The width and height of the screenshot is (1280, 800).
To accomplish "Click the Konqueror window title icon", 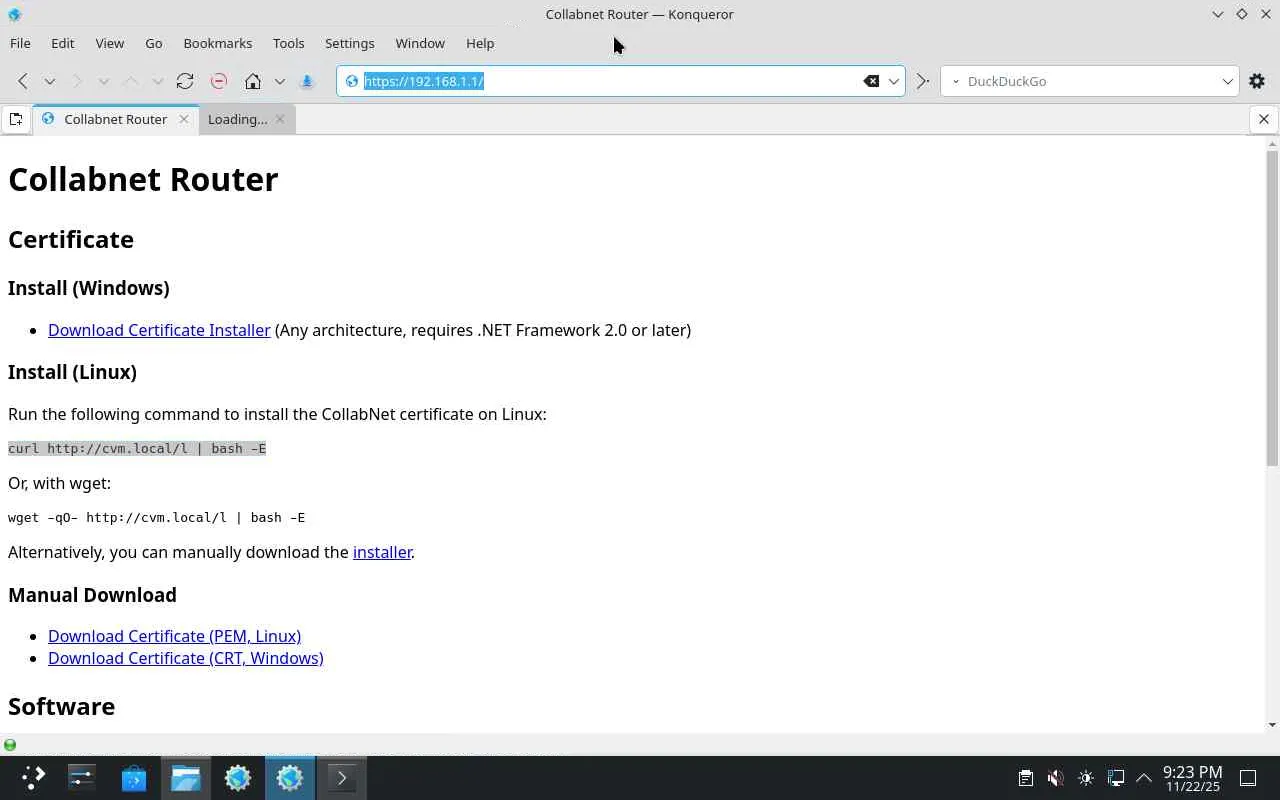I will click(x=14, y=14).
